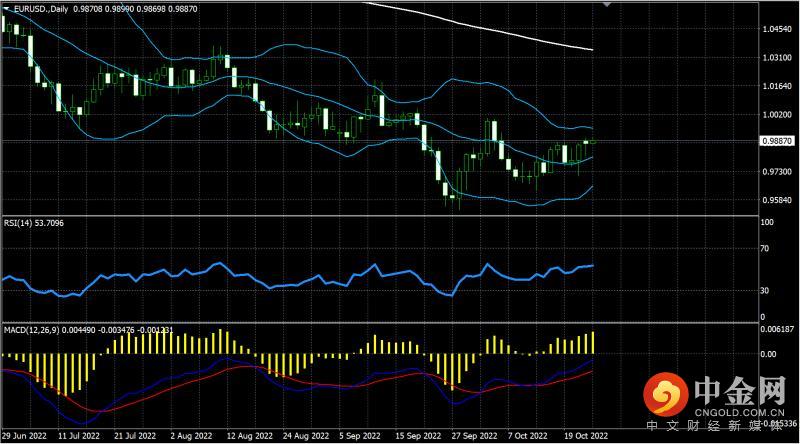Click the 0.97300 price axis label
Viewport: 800px width, 444px height.
[777, 171]
